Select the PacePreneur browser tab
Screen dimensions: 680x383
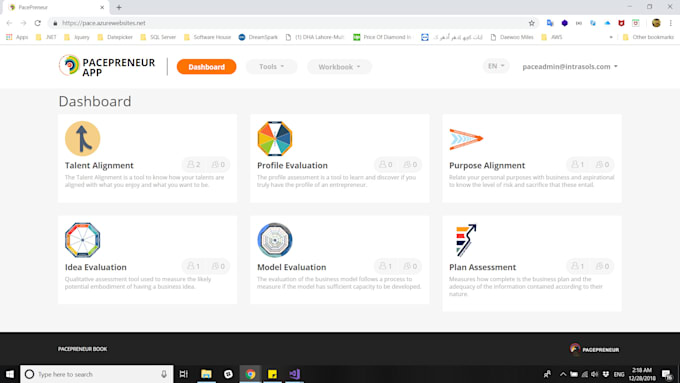[56, 7]
